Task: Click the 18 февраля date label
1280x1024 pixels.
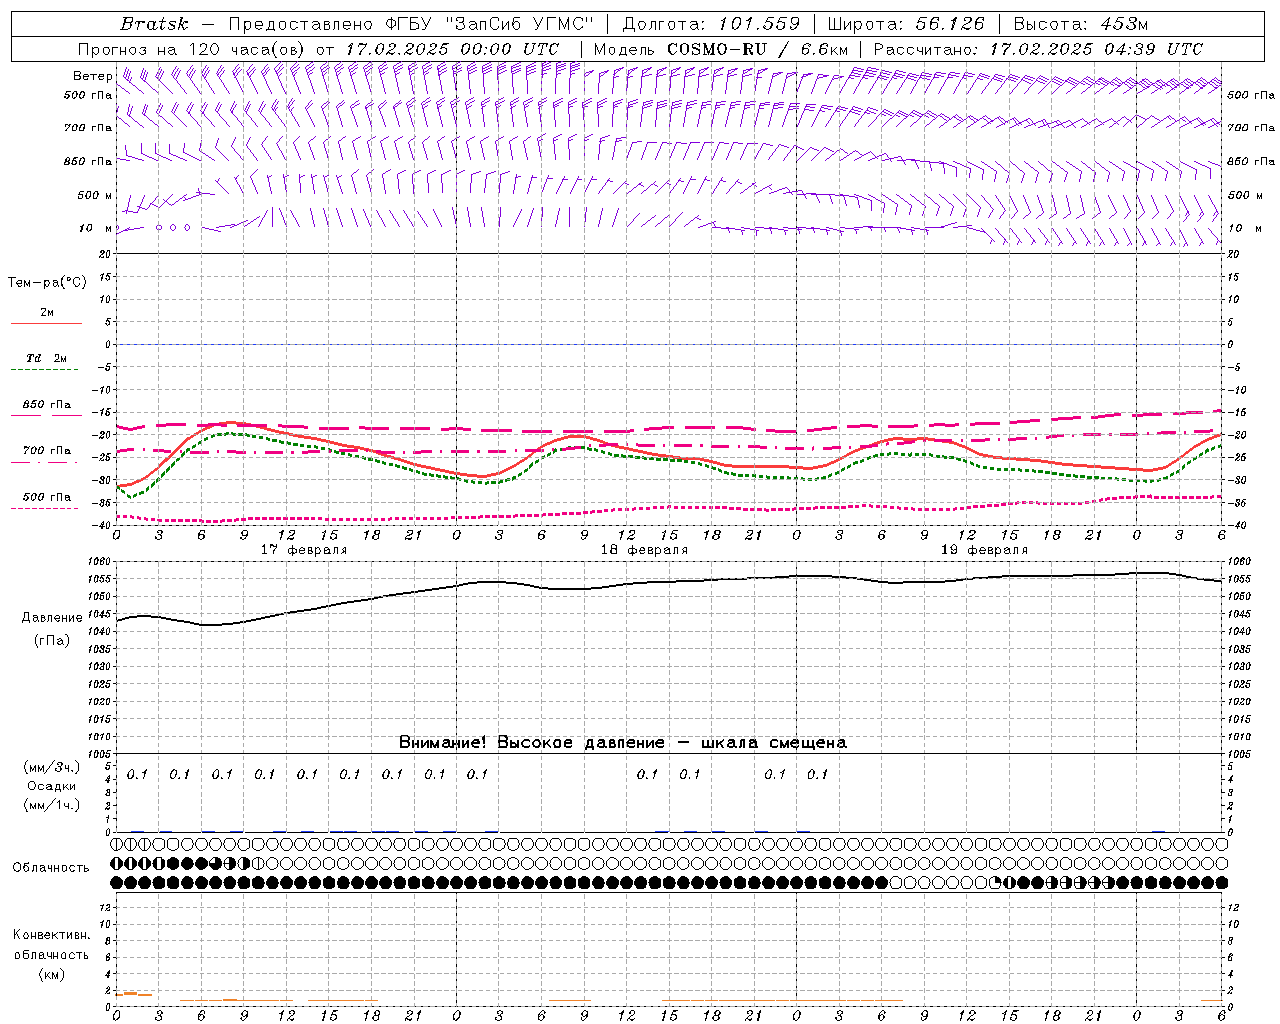Action: pyautogui.click(x=644, y=550)
